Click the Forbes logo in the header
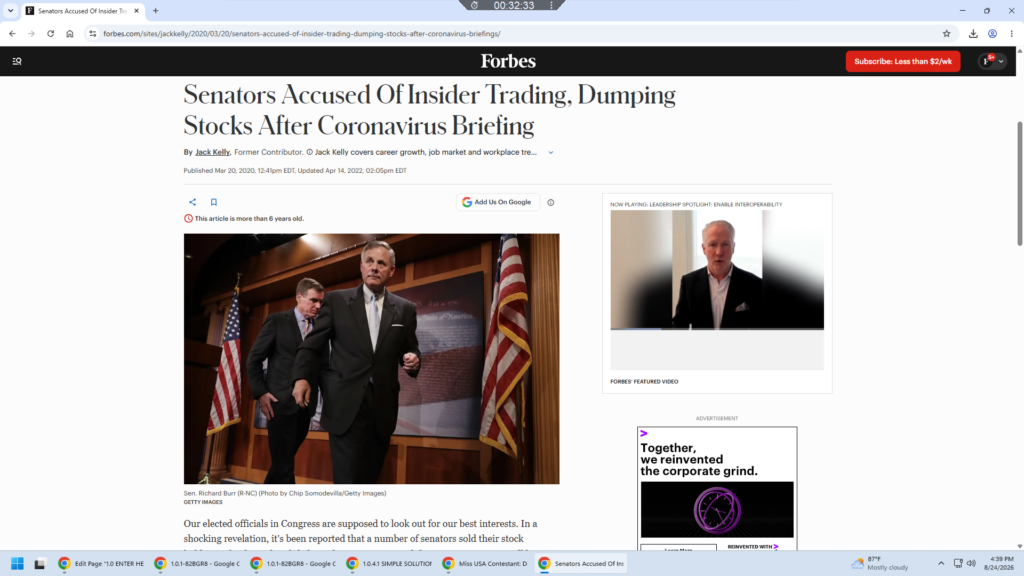 [508, 61]
